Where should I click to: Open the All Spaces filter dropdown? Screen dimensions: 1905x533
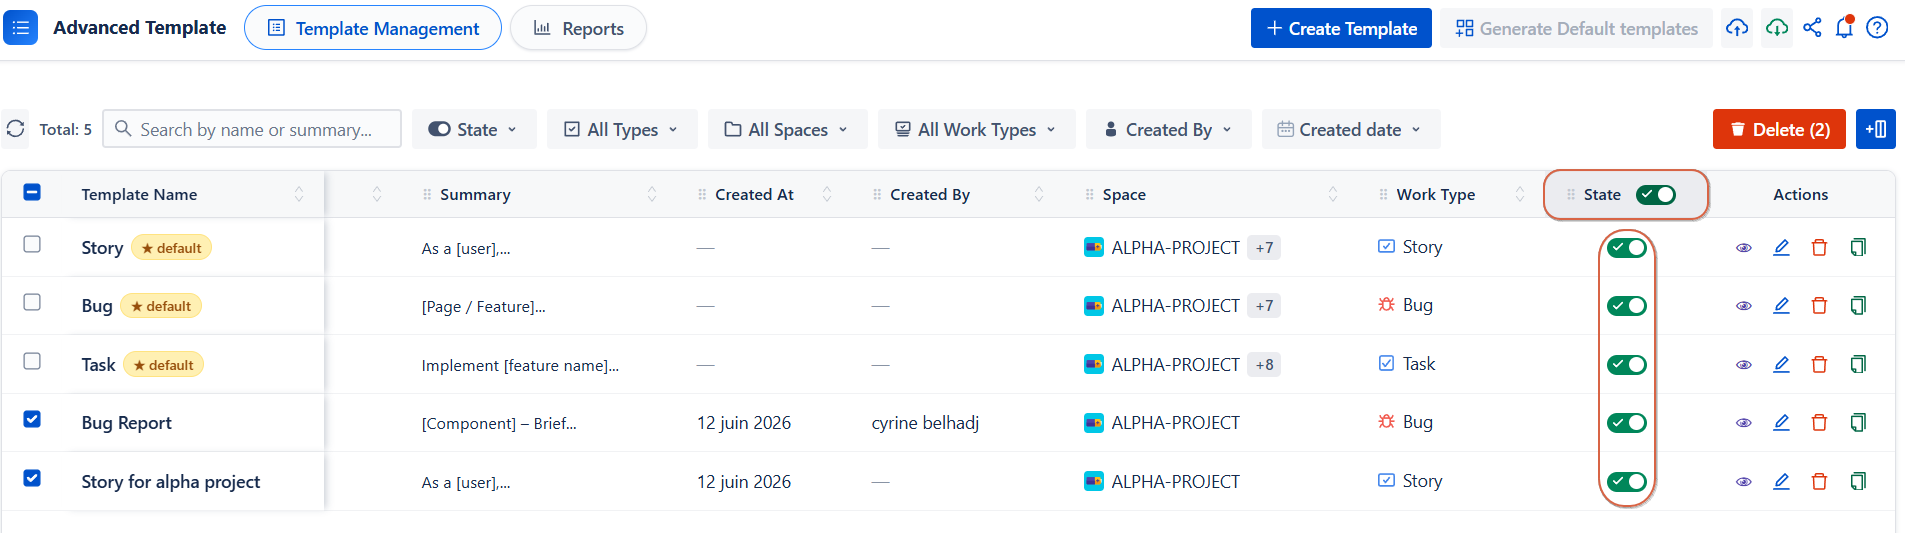click(787, 129)
